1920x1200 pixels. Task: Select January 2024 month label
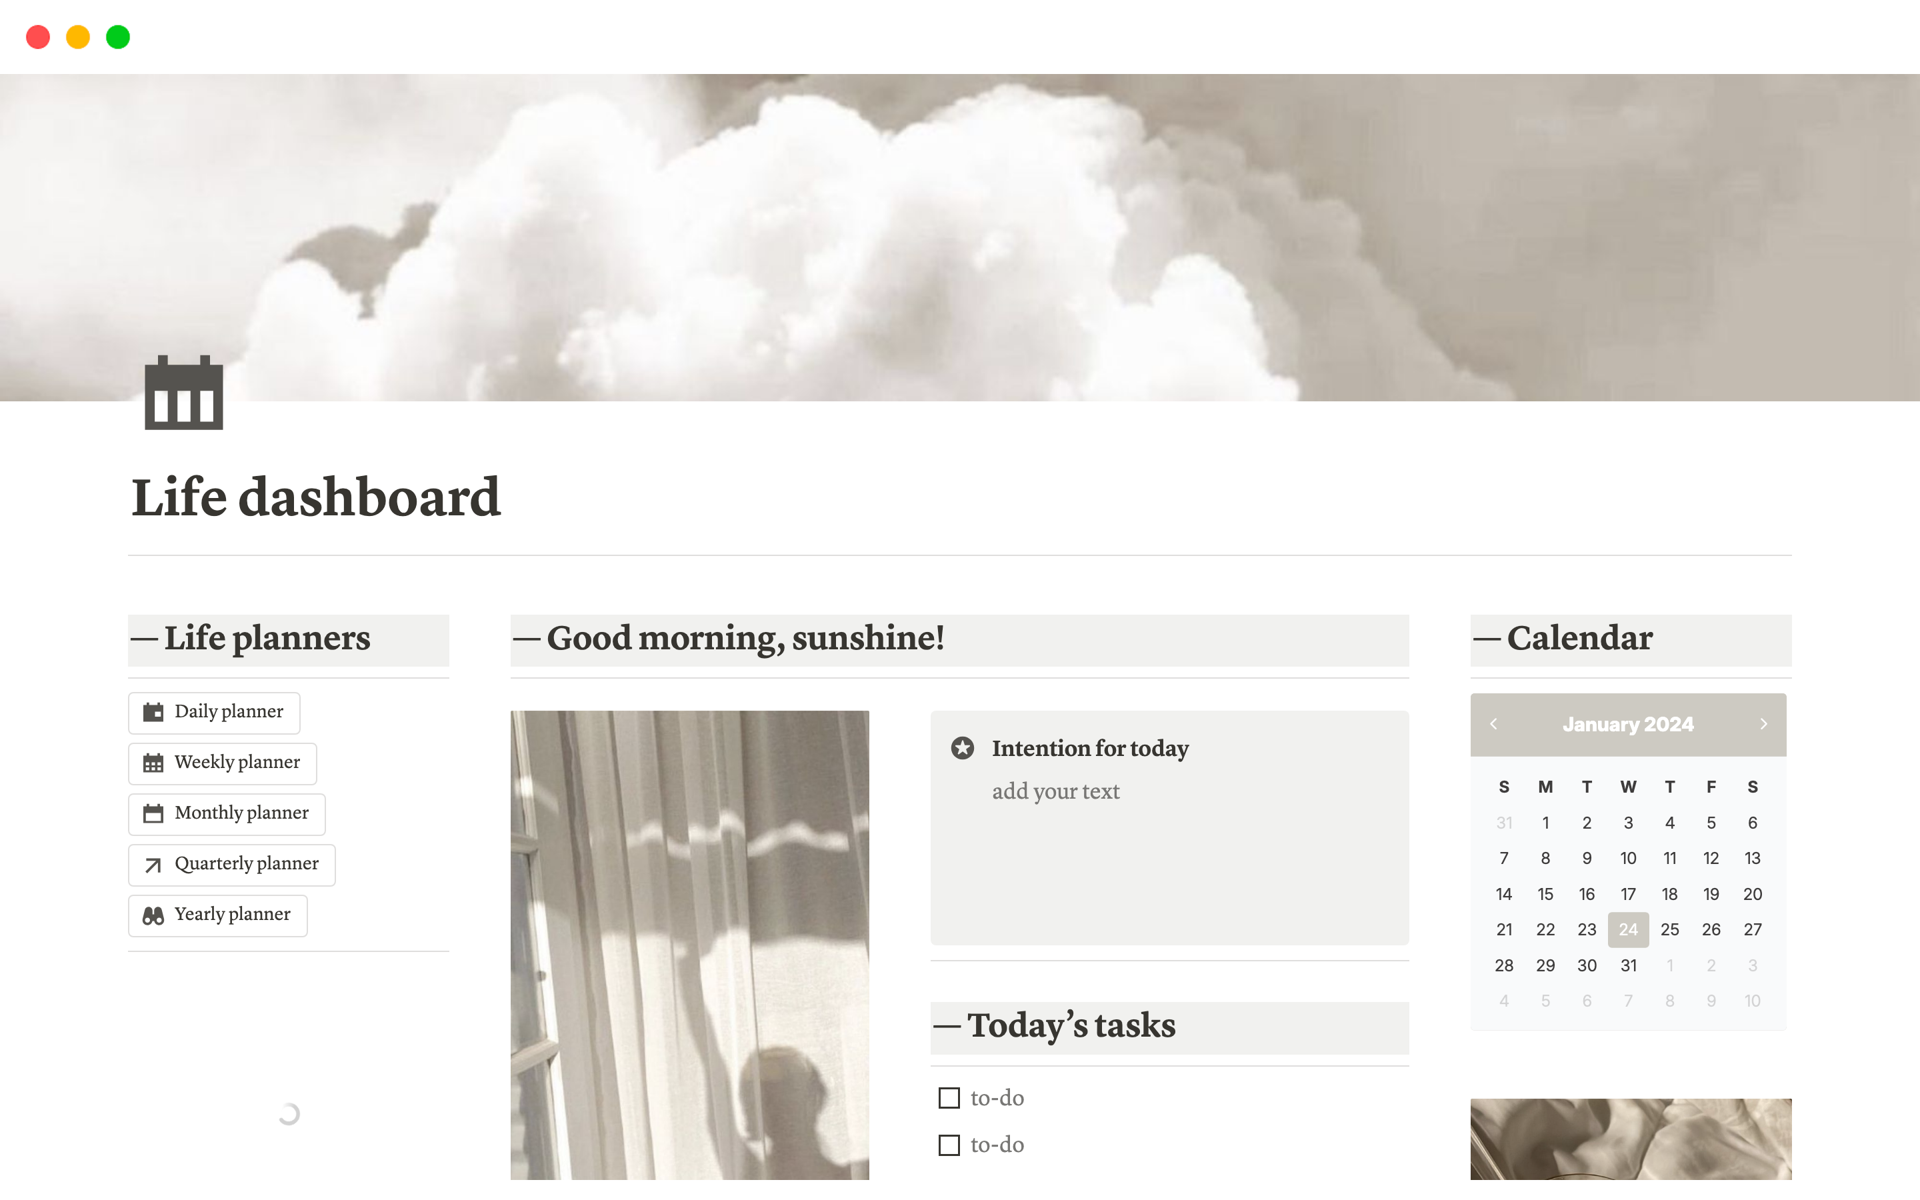tap(1630, 723)
